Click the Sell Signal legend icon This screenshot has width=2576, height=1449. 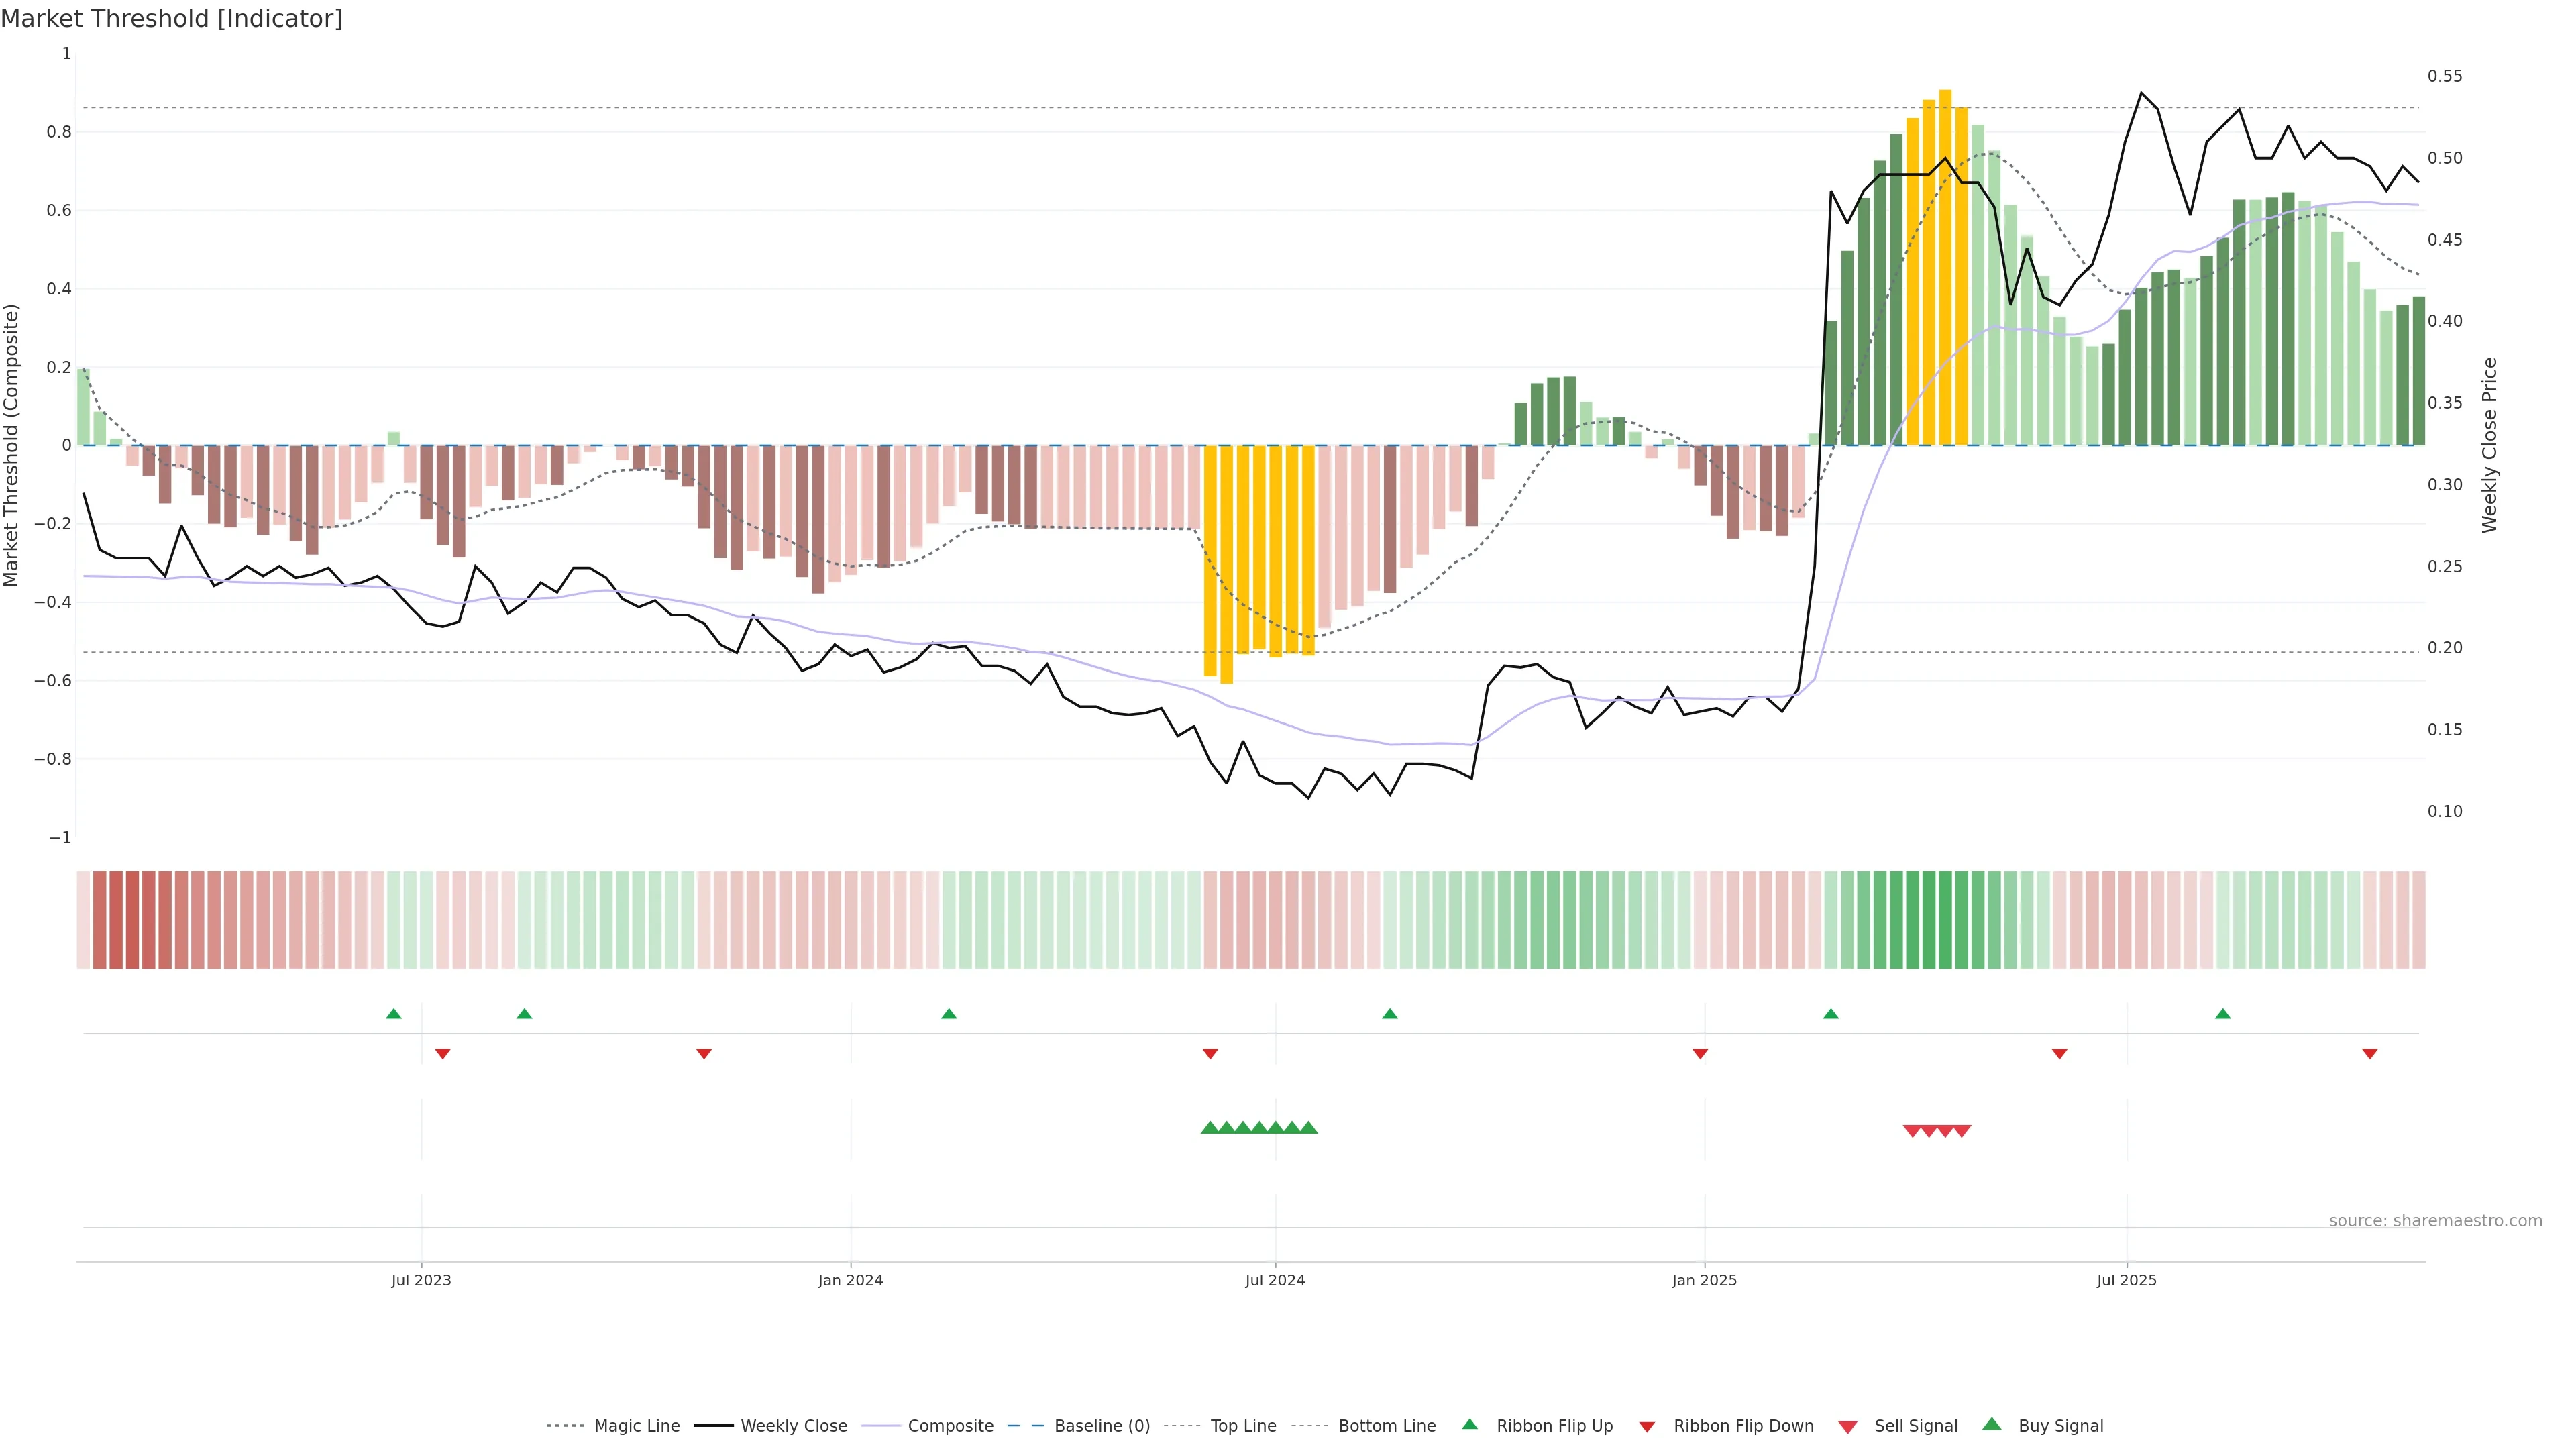1848,1427
